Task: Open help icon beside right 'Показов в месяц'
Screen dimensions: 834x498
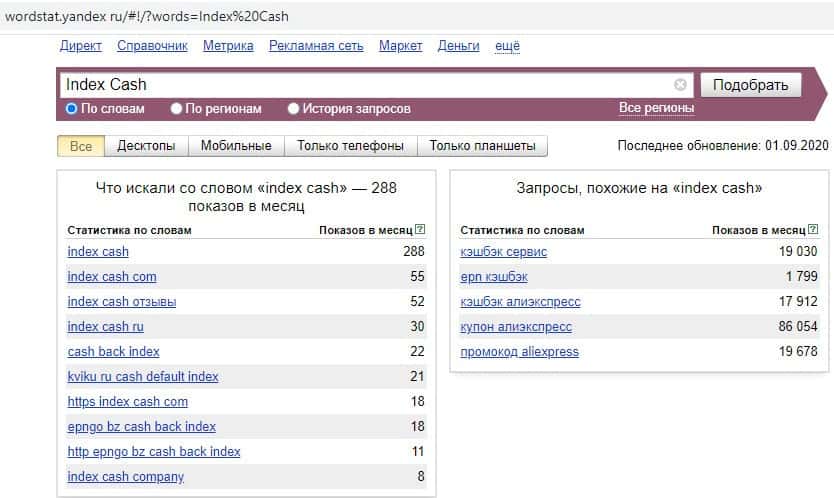Action: (x=813, y=229)
